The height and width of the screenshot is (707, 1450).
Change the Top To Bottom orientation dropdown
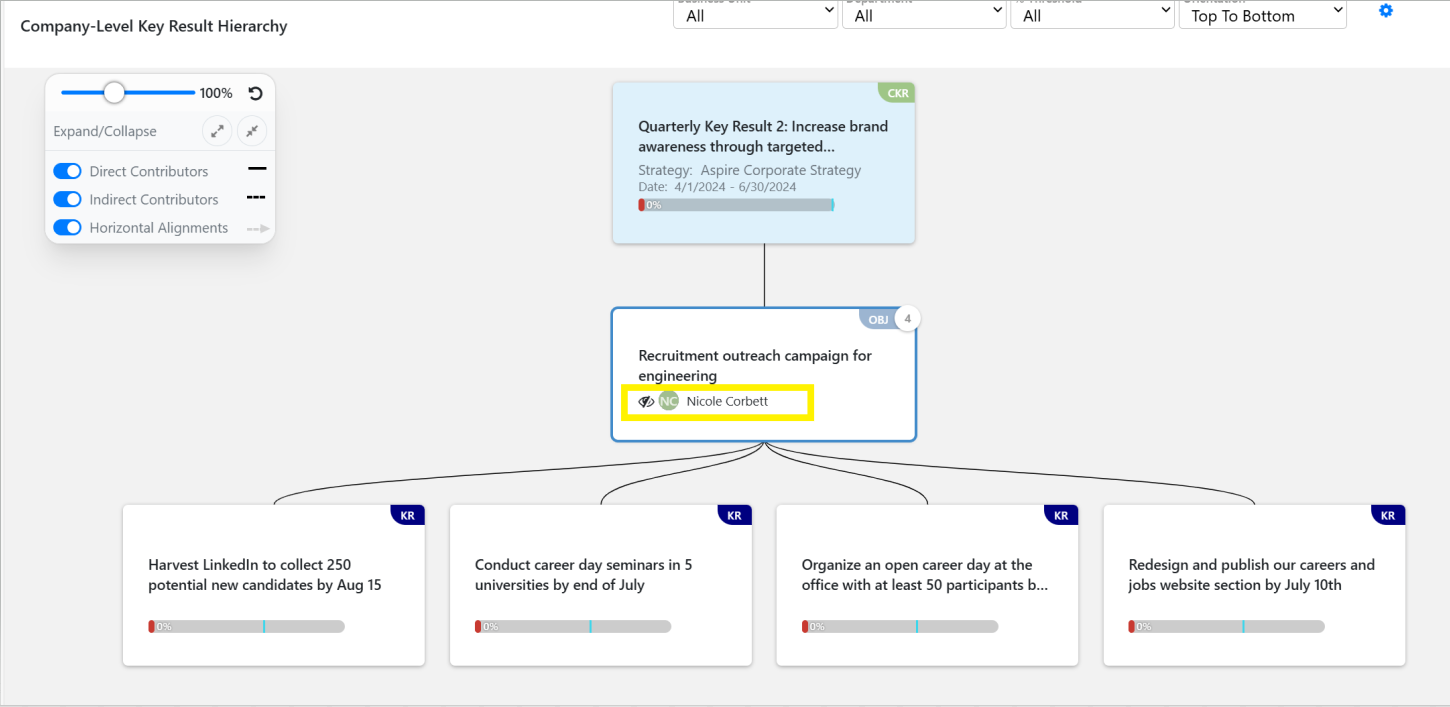click(1263, 14)
